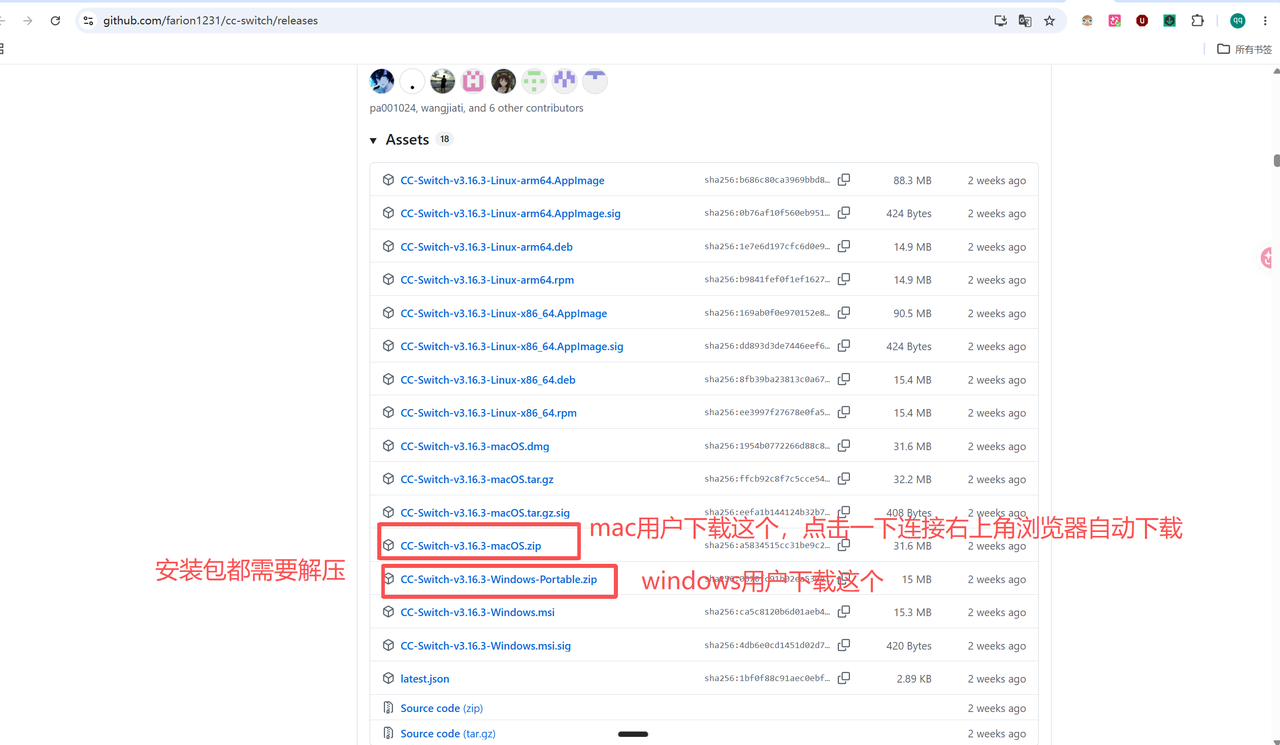Copy sha256 of macOS.dmg

pyautogui.click(x=844, y=446)
